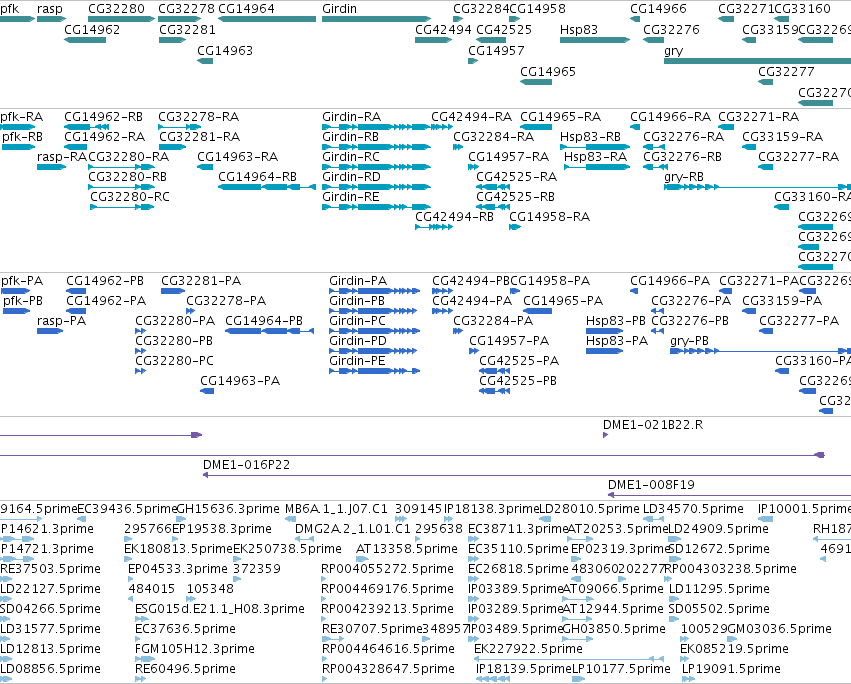Open the EK227922.5prime EST label

tap(528, 649)
